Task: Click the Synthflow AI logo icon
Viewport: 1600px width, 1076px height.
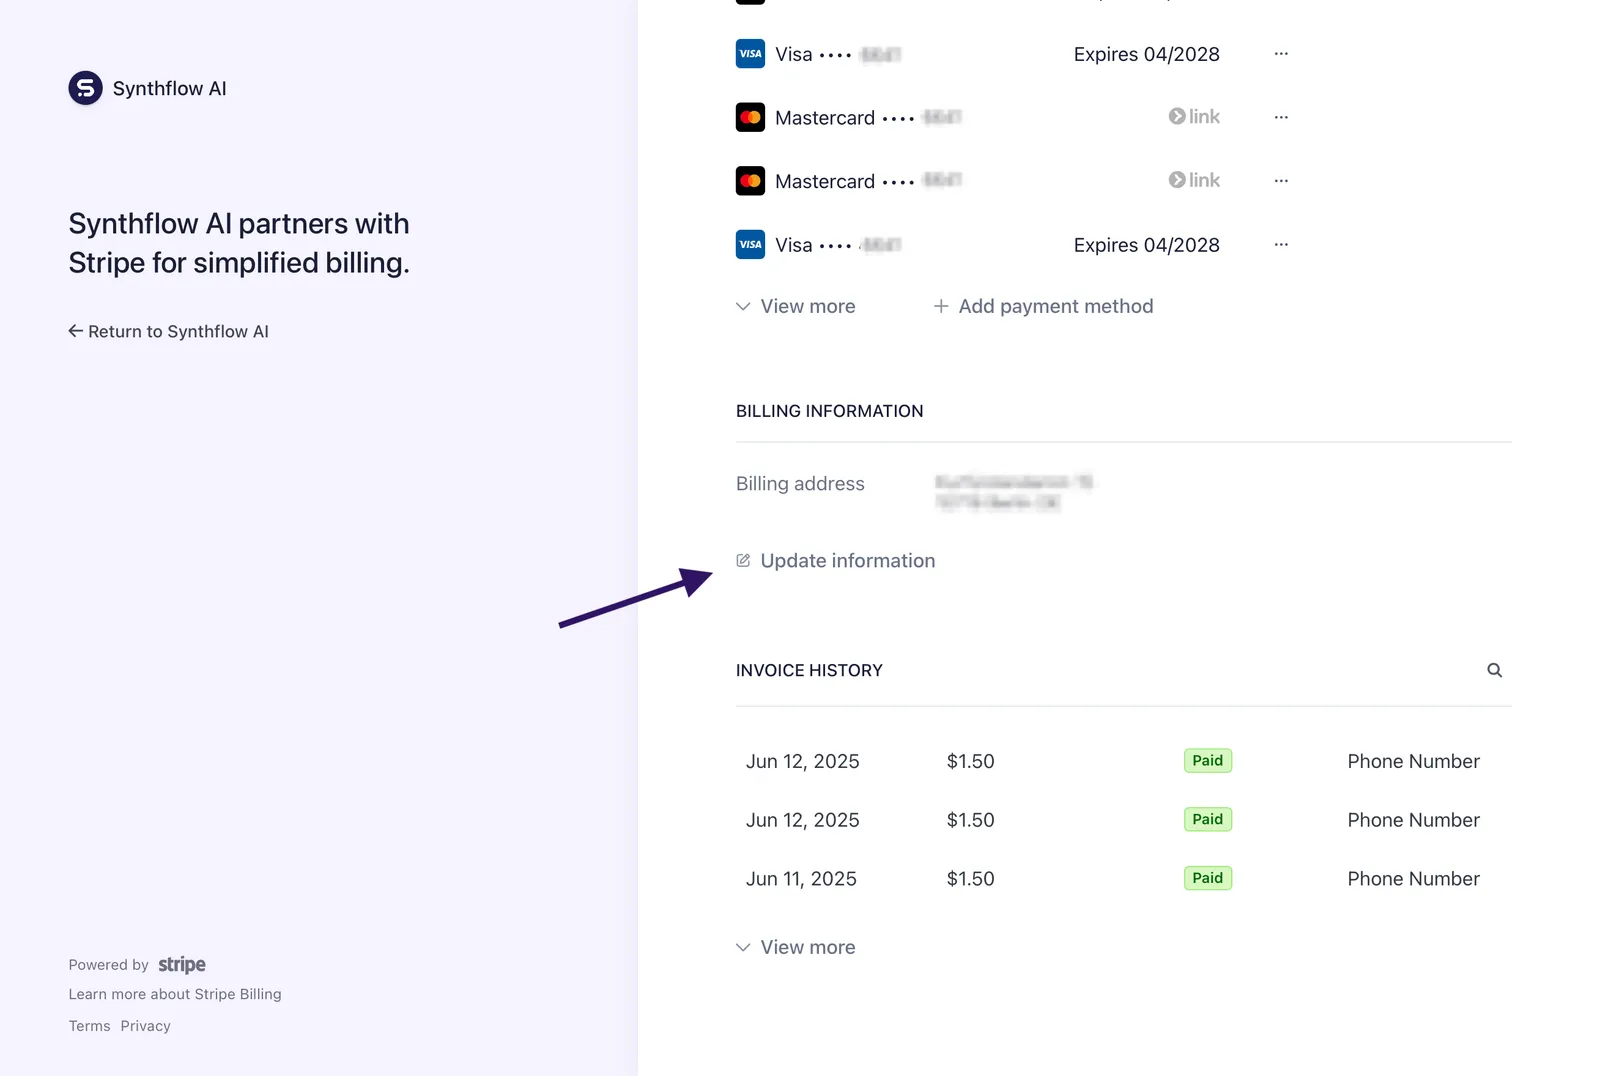Action: 85,88
